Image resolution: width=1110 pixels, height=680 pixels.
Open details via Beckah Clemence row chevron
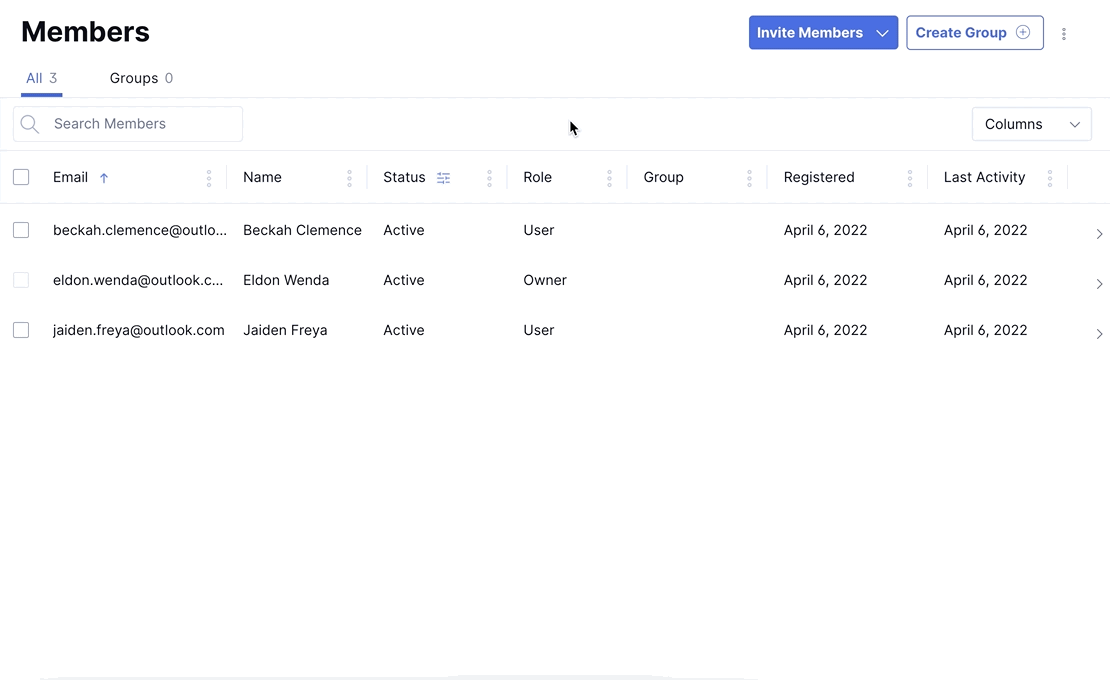[x=1099, y=234]
